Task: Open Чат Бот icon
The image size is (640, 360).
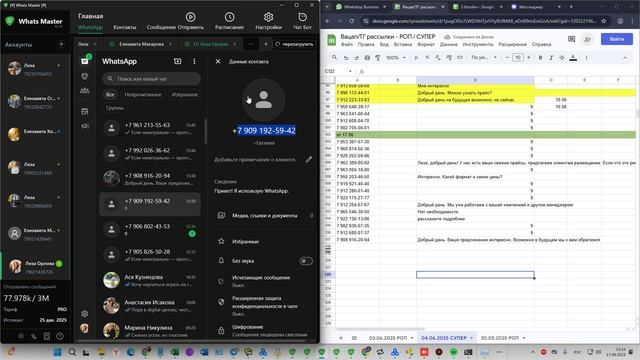Action: tap(302, 17)
